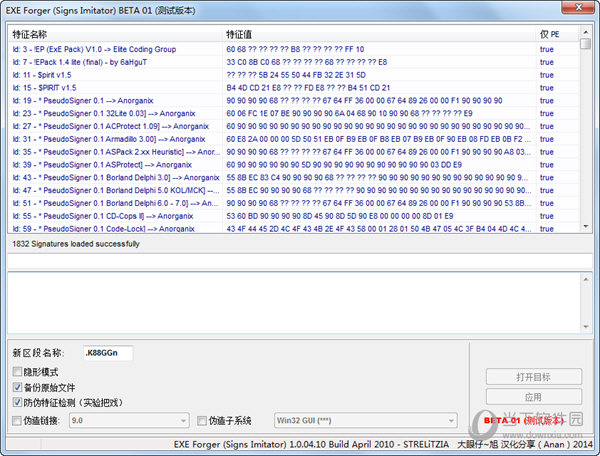This screenshot has width=600, height=456.
Task: Click the log pane scroll up arrow
Action: [586, 279]
